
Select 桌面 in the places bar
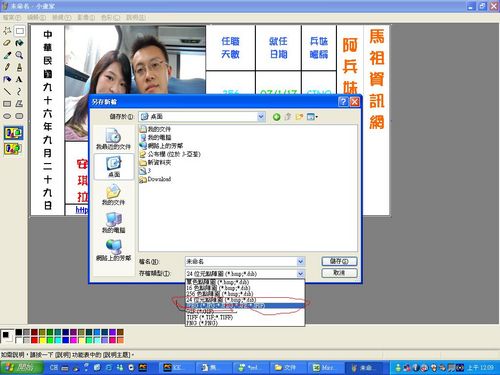point(114,167)
